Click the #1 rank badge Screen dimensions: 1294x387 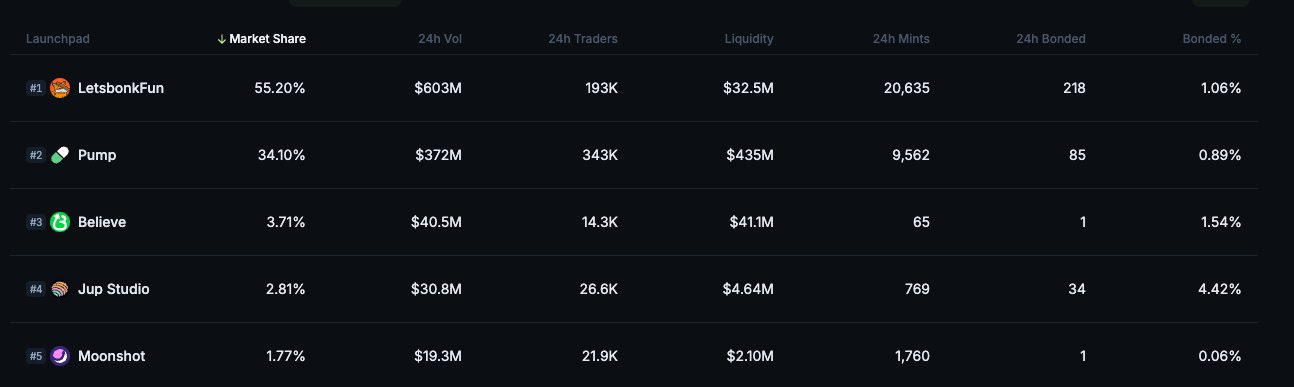pos(36,88)
